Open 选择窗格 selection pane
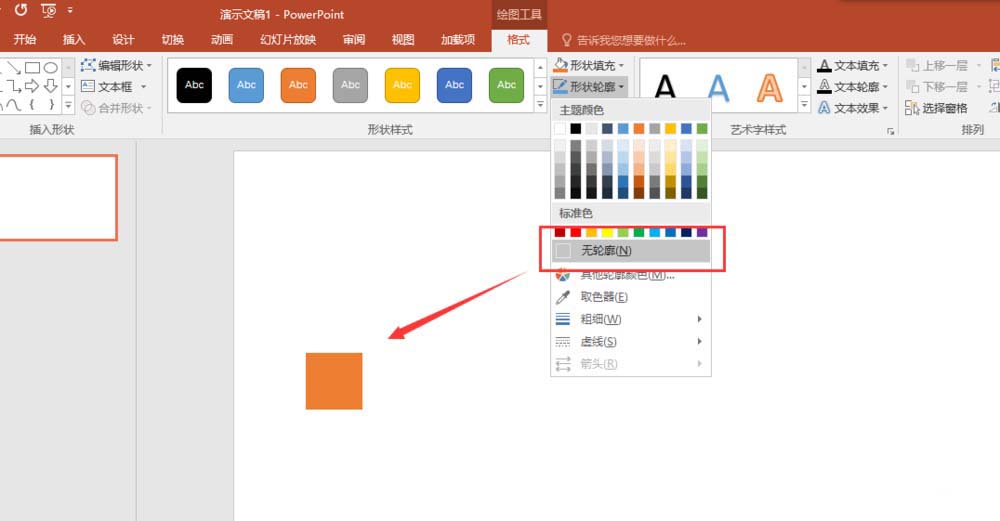Screen dimensions: 1000x521 click(936, 108)
